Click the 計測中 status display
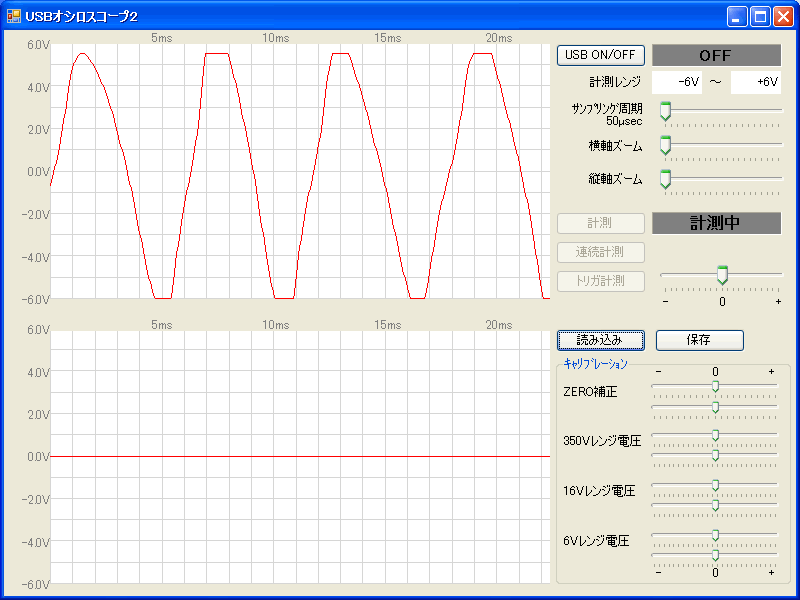The image size is (800, 600). (716, 223)
